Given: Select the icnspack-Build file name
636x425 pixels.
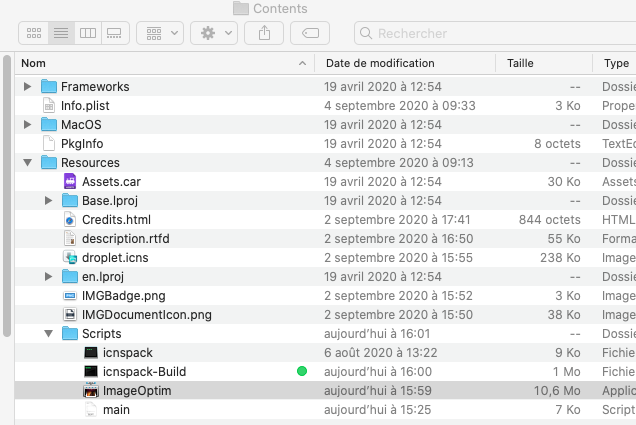Looking at the screenshot, I should (144, 371).
